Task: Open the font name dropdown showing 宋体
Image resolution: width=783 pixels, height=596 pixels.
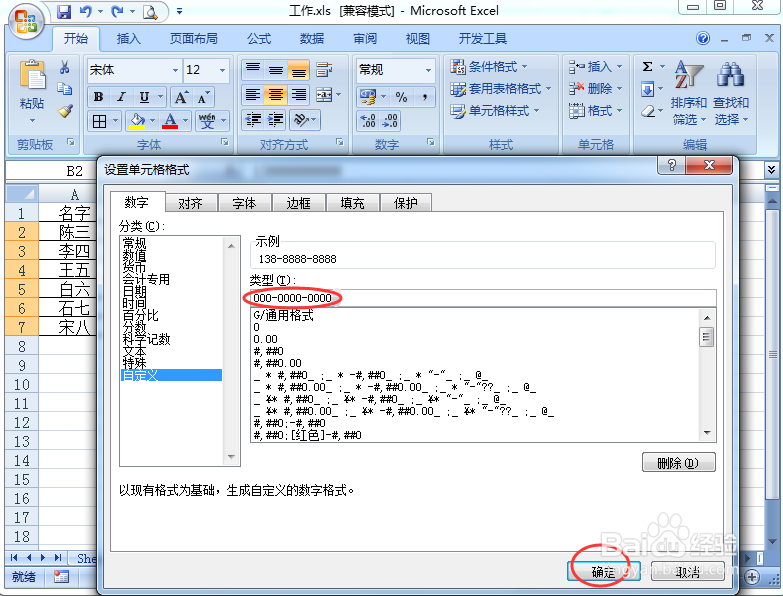Action: click(176, 70)
